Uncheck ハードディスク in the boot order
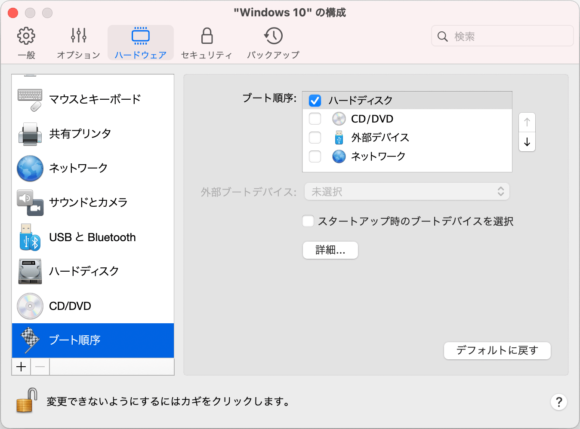Viewport: 580px width, 429px height. (x=315, y=100)
